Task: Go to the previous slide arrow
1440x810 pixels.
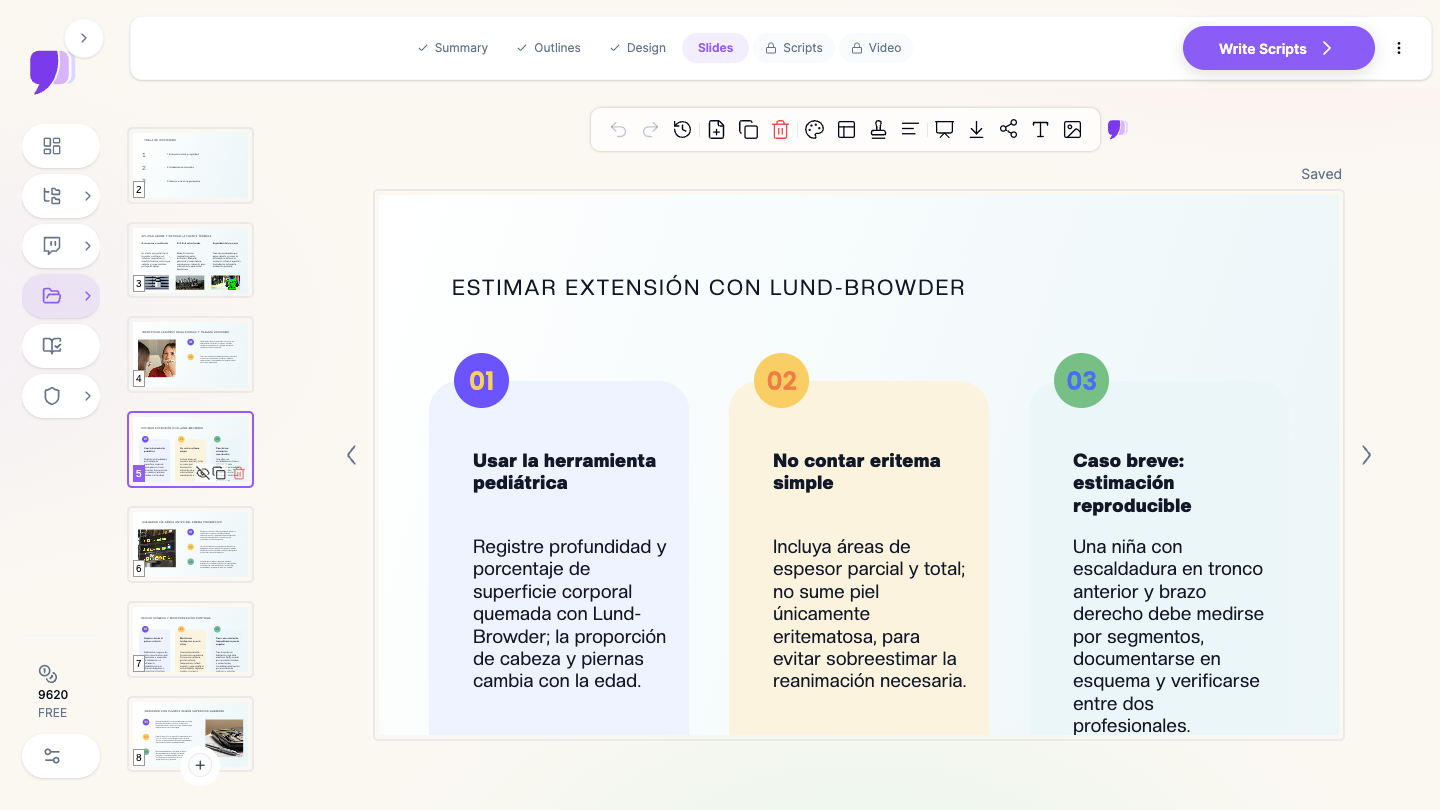Action: (x=351, y=455)
